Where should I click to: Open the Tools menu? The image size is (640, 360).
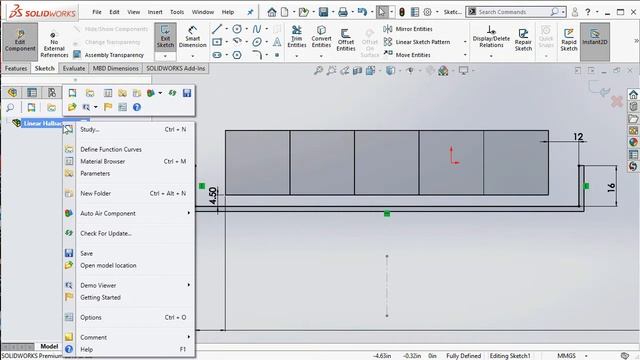(x=177, y=12)
